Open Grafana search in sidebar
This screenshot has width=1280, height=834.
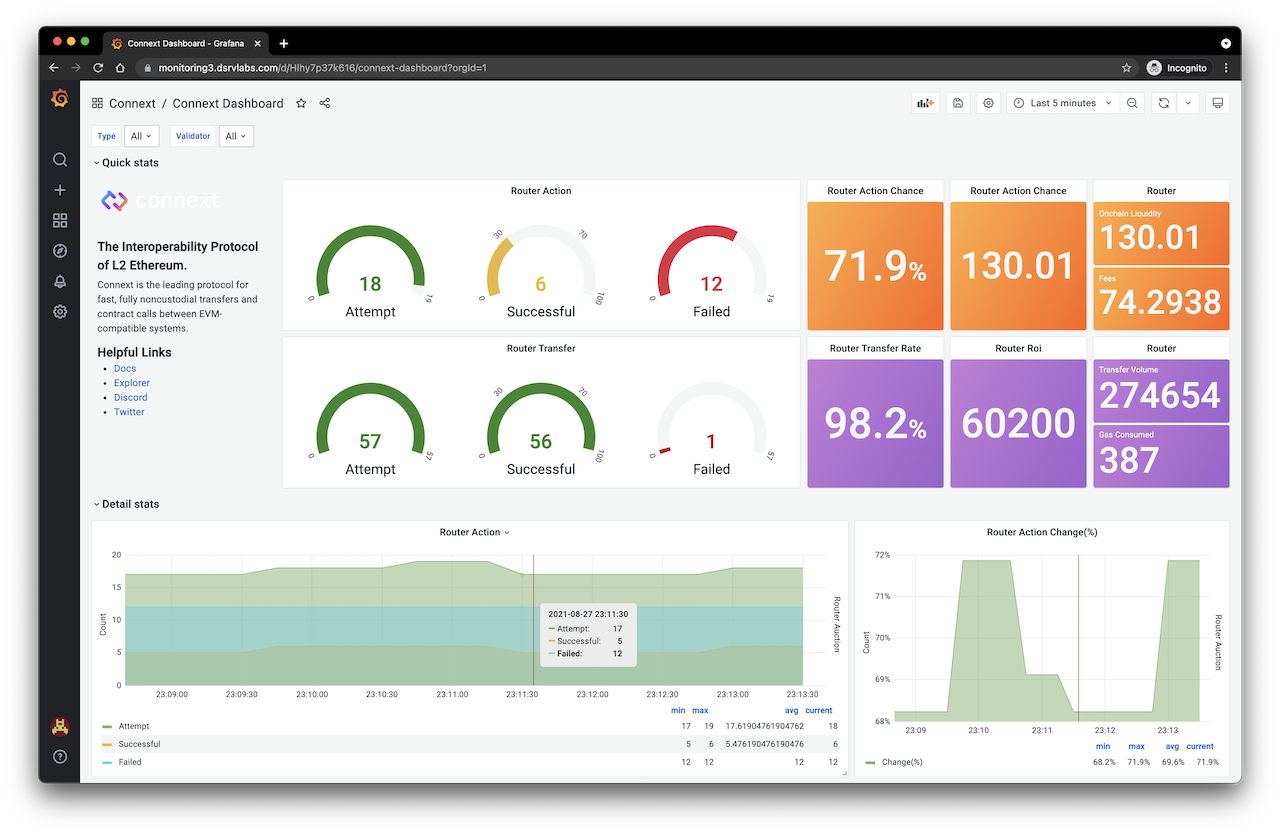(60, 160)
